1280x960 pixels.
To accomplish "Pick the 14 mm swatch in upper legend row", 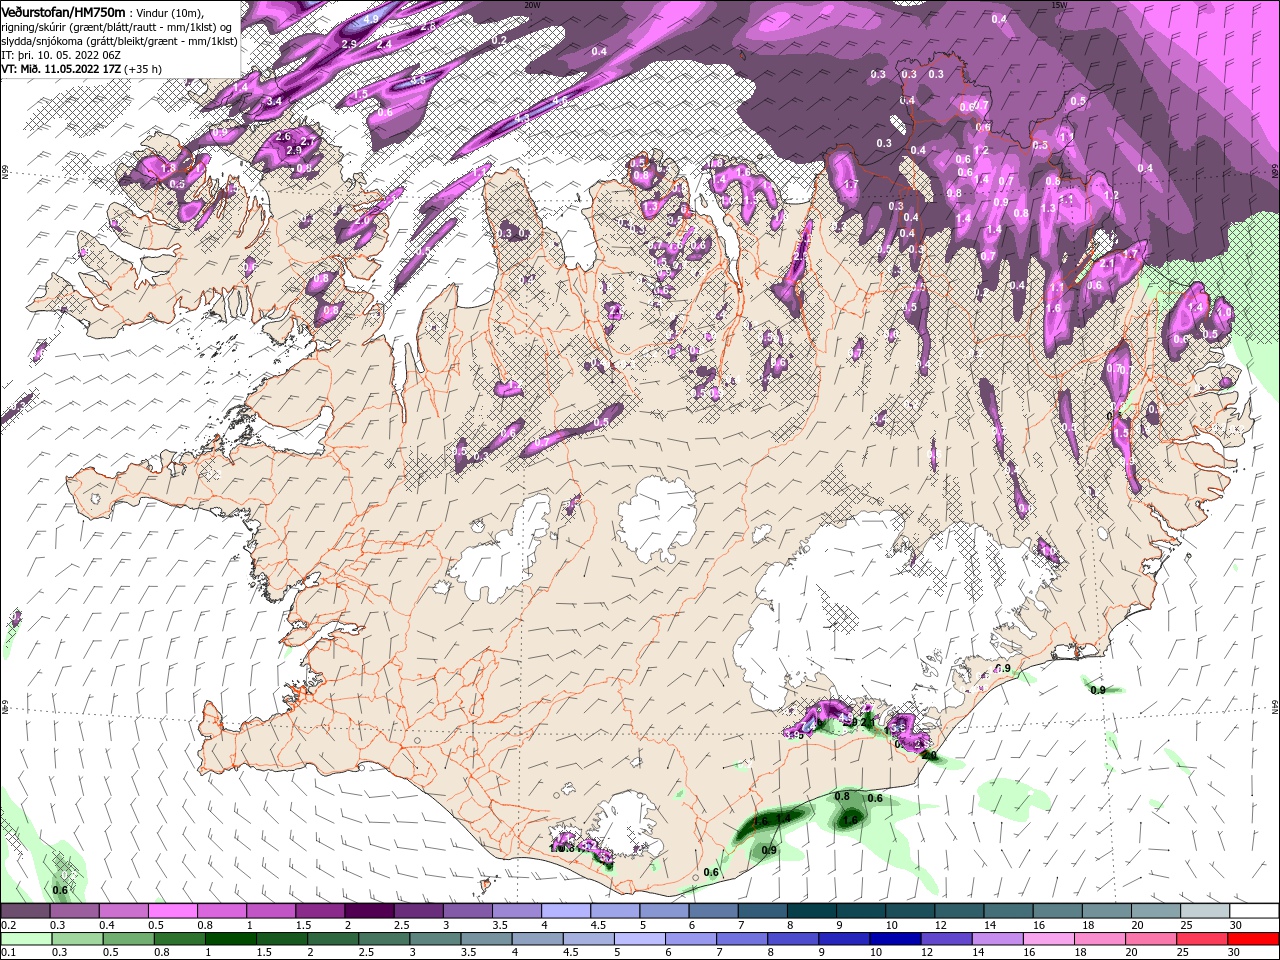I will (1008, 911).
